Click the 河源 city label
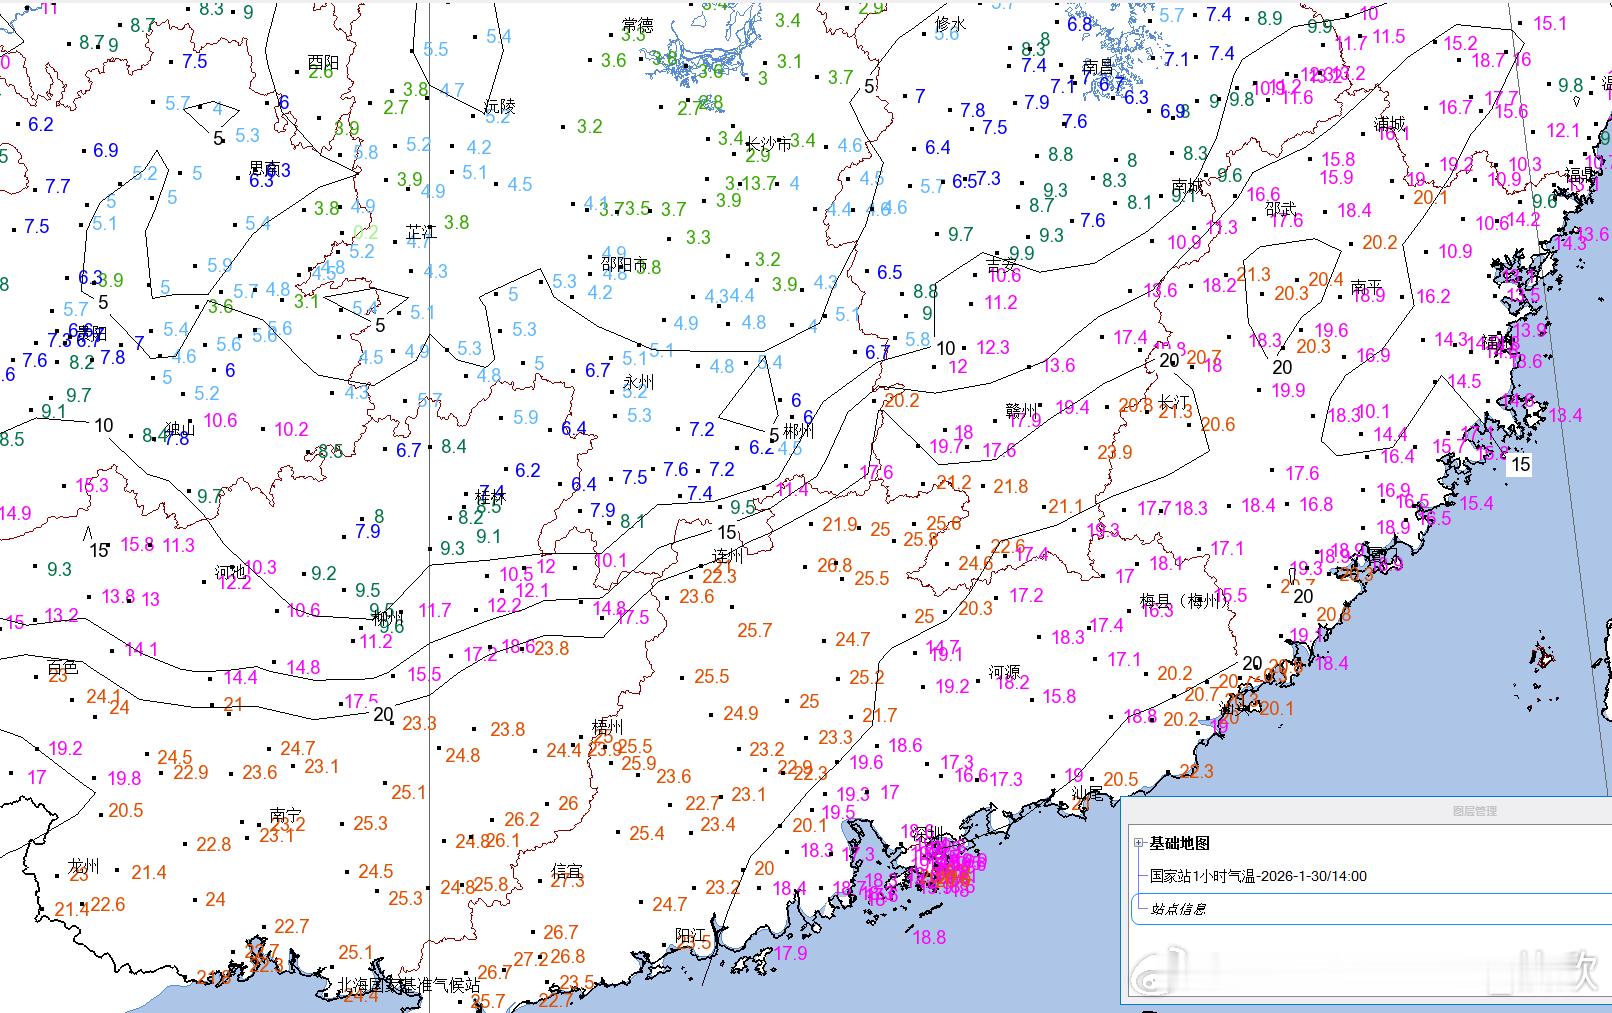Viewport: 1612px width, 1013px height. tap(1005, 672)
